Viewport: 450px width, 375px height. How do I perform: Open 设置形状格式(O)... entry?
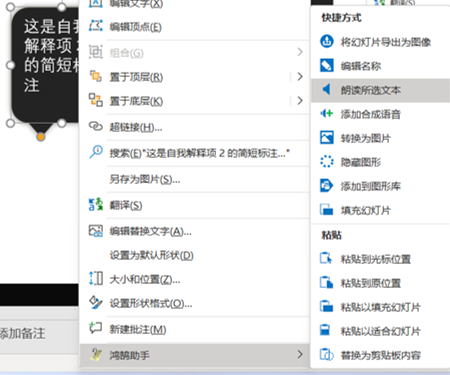(194, 304)
